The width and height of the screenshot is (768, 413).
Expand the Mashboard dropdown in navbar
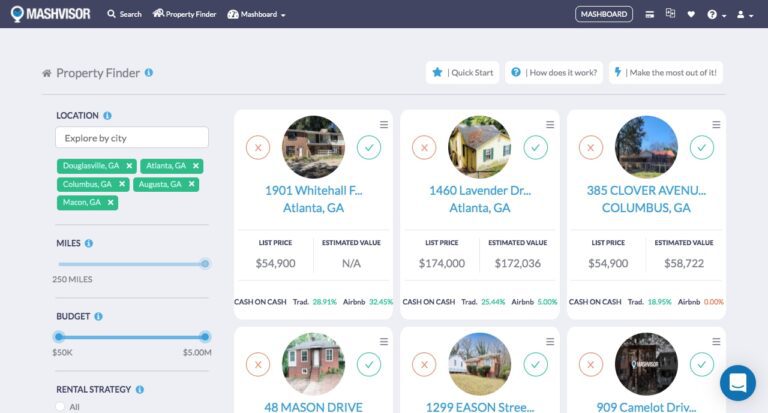pos(257,15)
